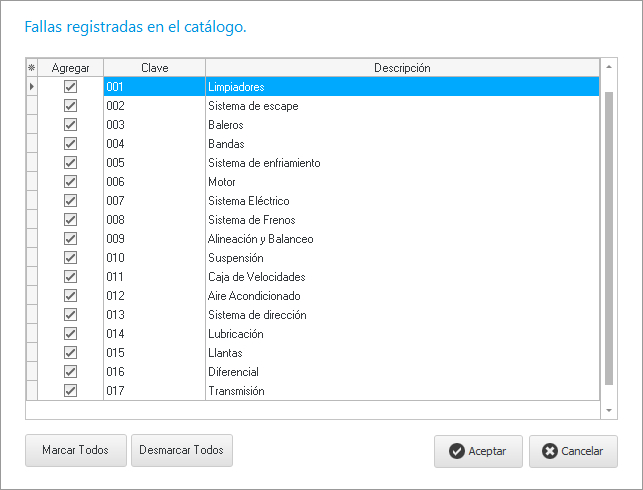Uncheck the Aire Acondicionado checkbox
Viewport: 643px width, 490px height.
70,296
